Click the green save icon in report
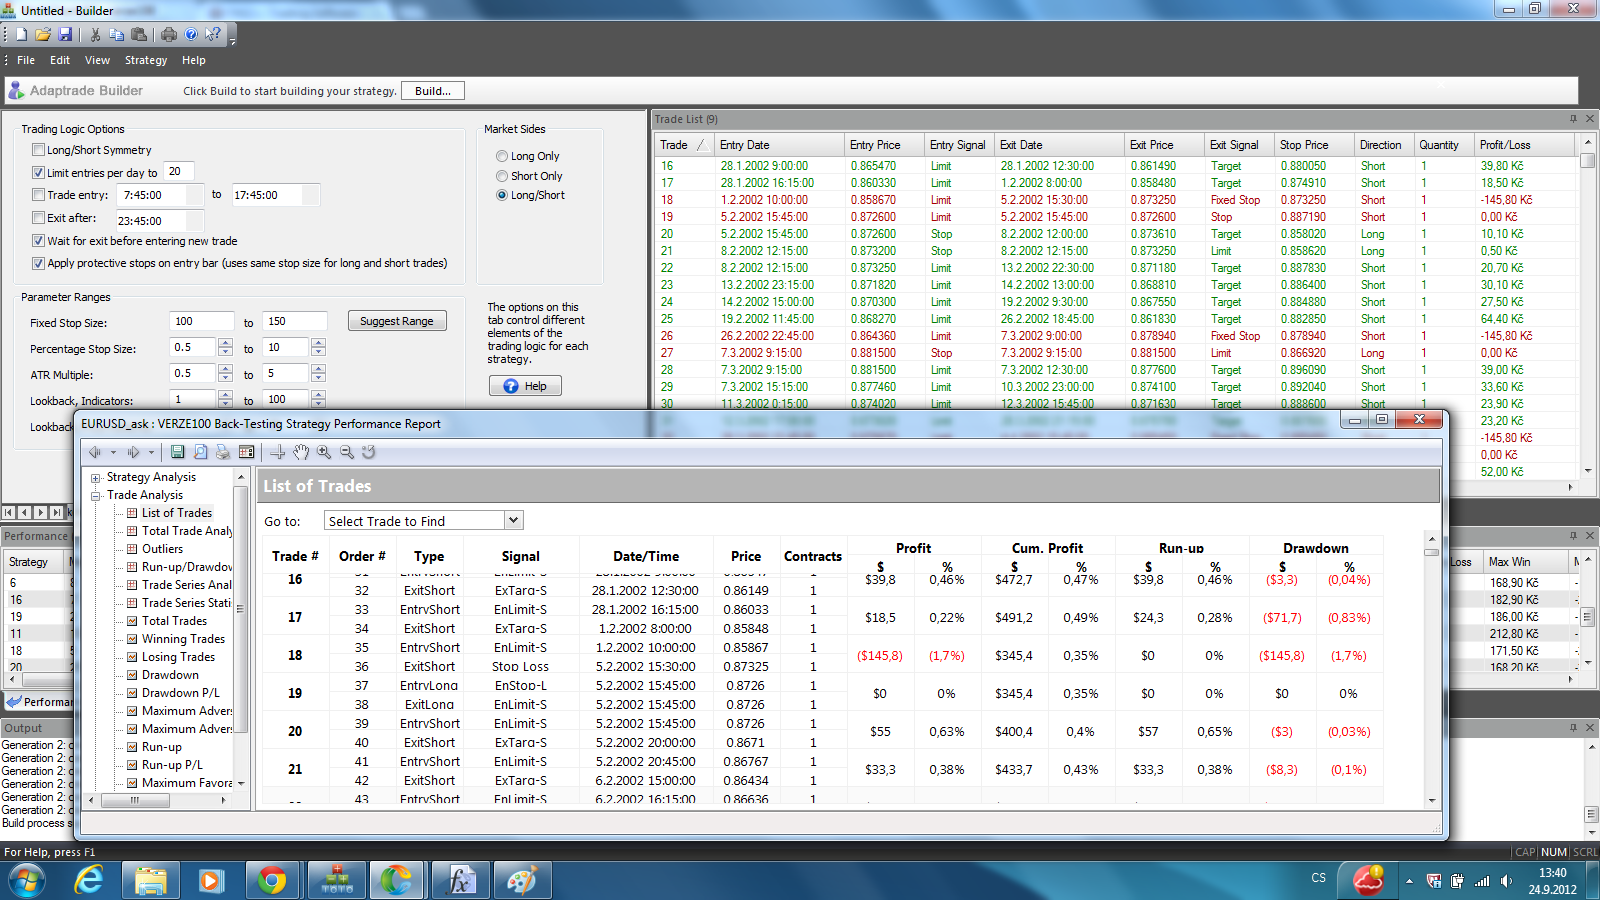Screen dimensions: 1600x900 [177, 452]
